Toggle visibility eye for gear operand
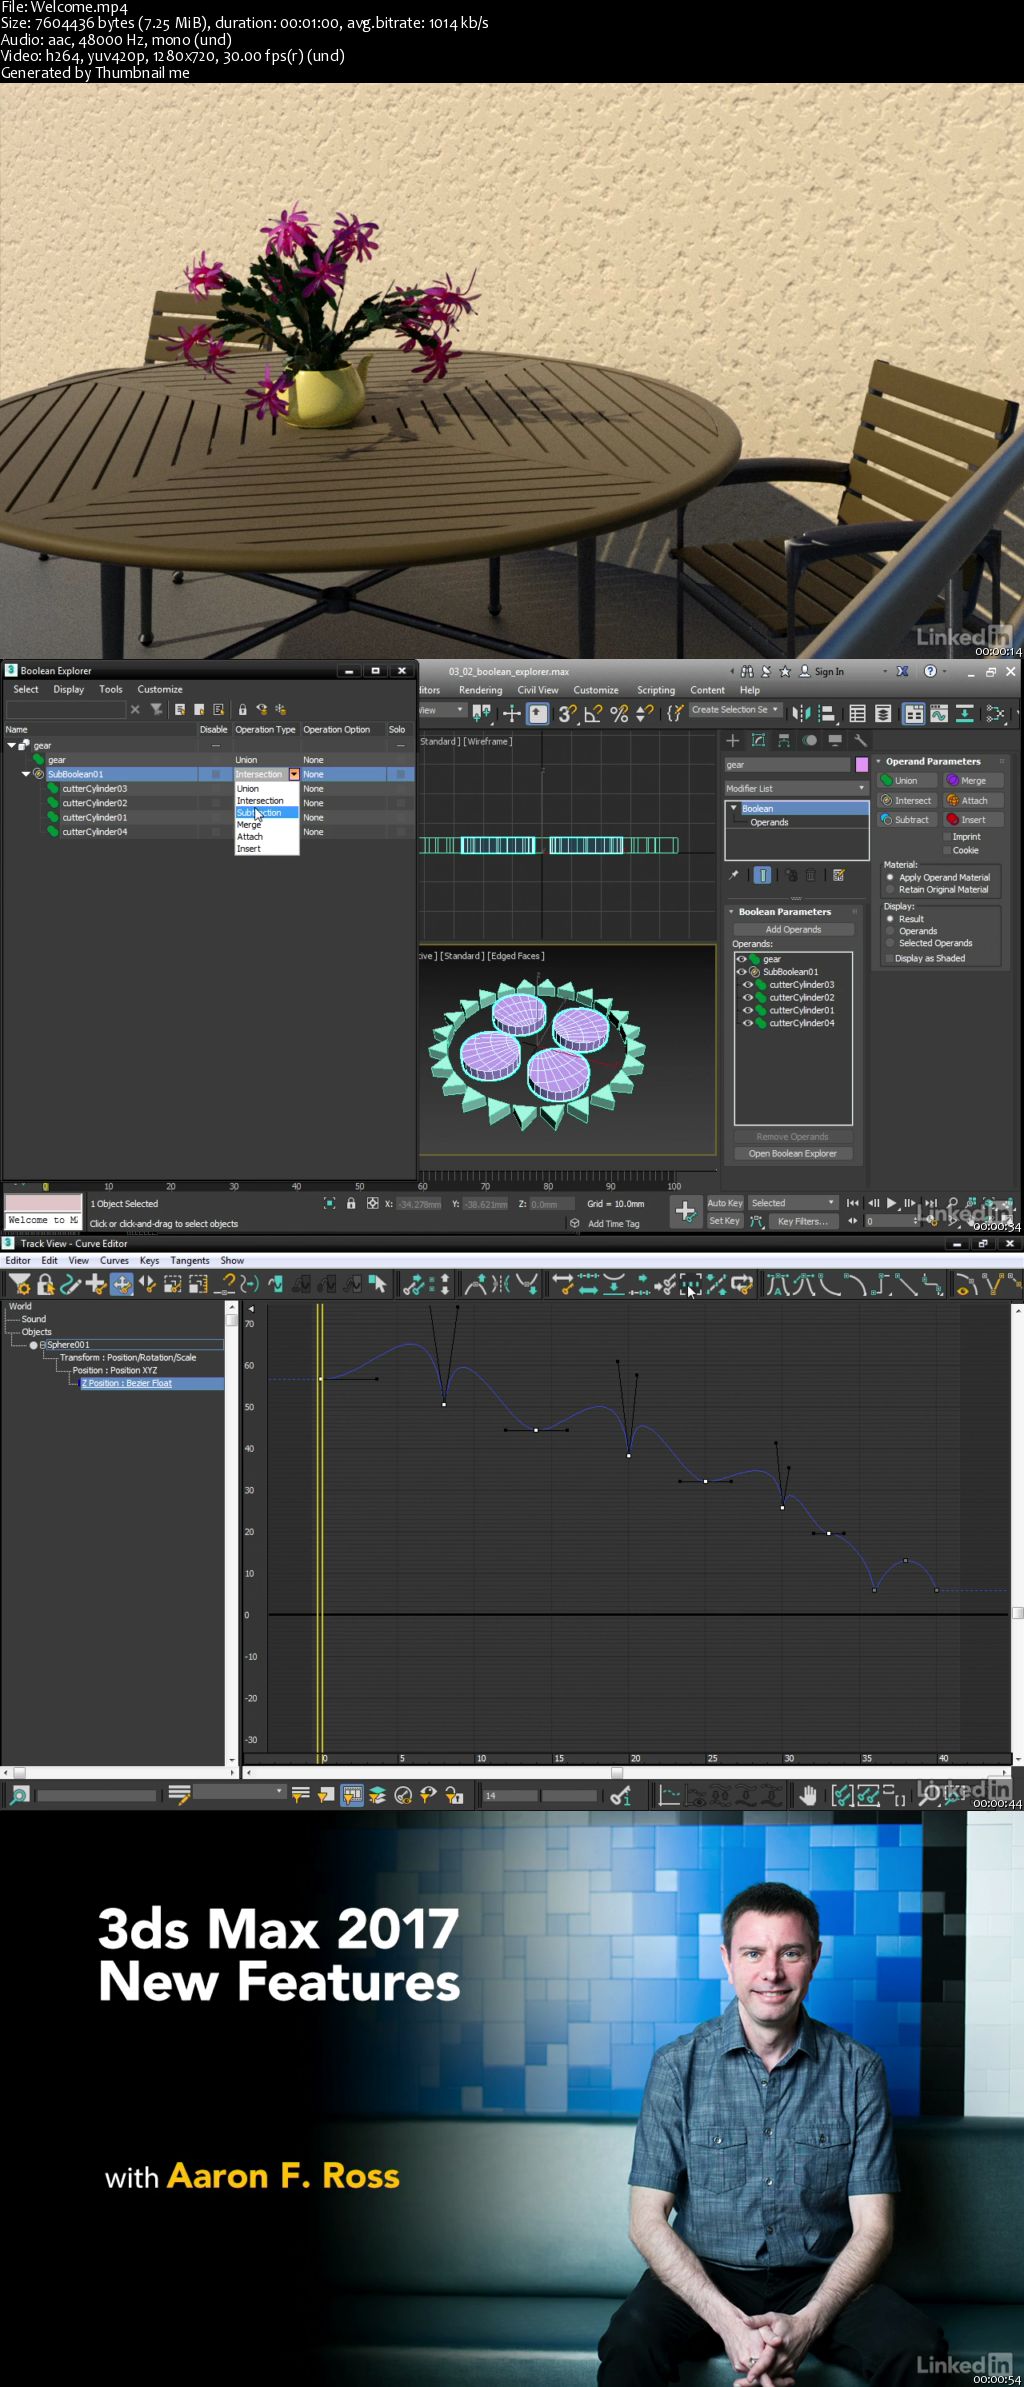 coord(741,959)
